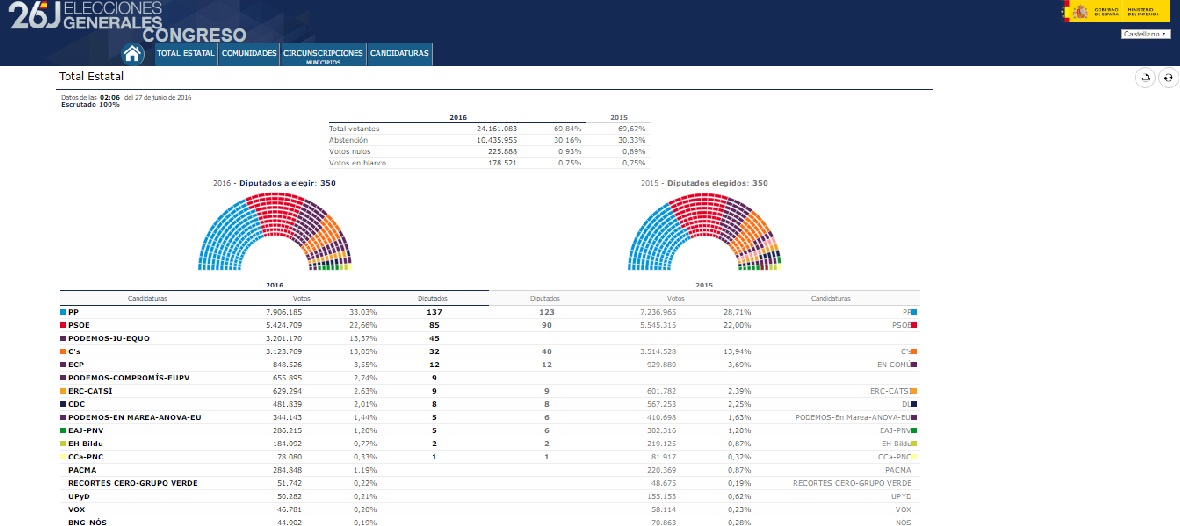Click the 2015 Candidaturas column header
This screenshot has width=1180, height=526.
[x=830, y=298]
